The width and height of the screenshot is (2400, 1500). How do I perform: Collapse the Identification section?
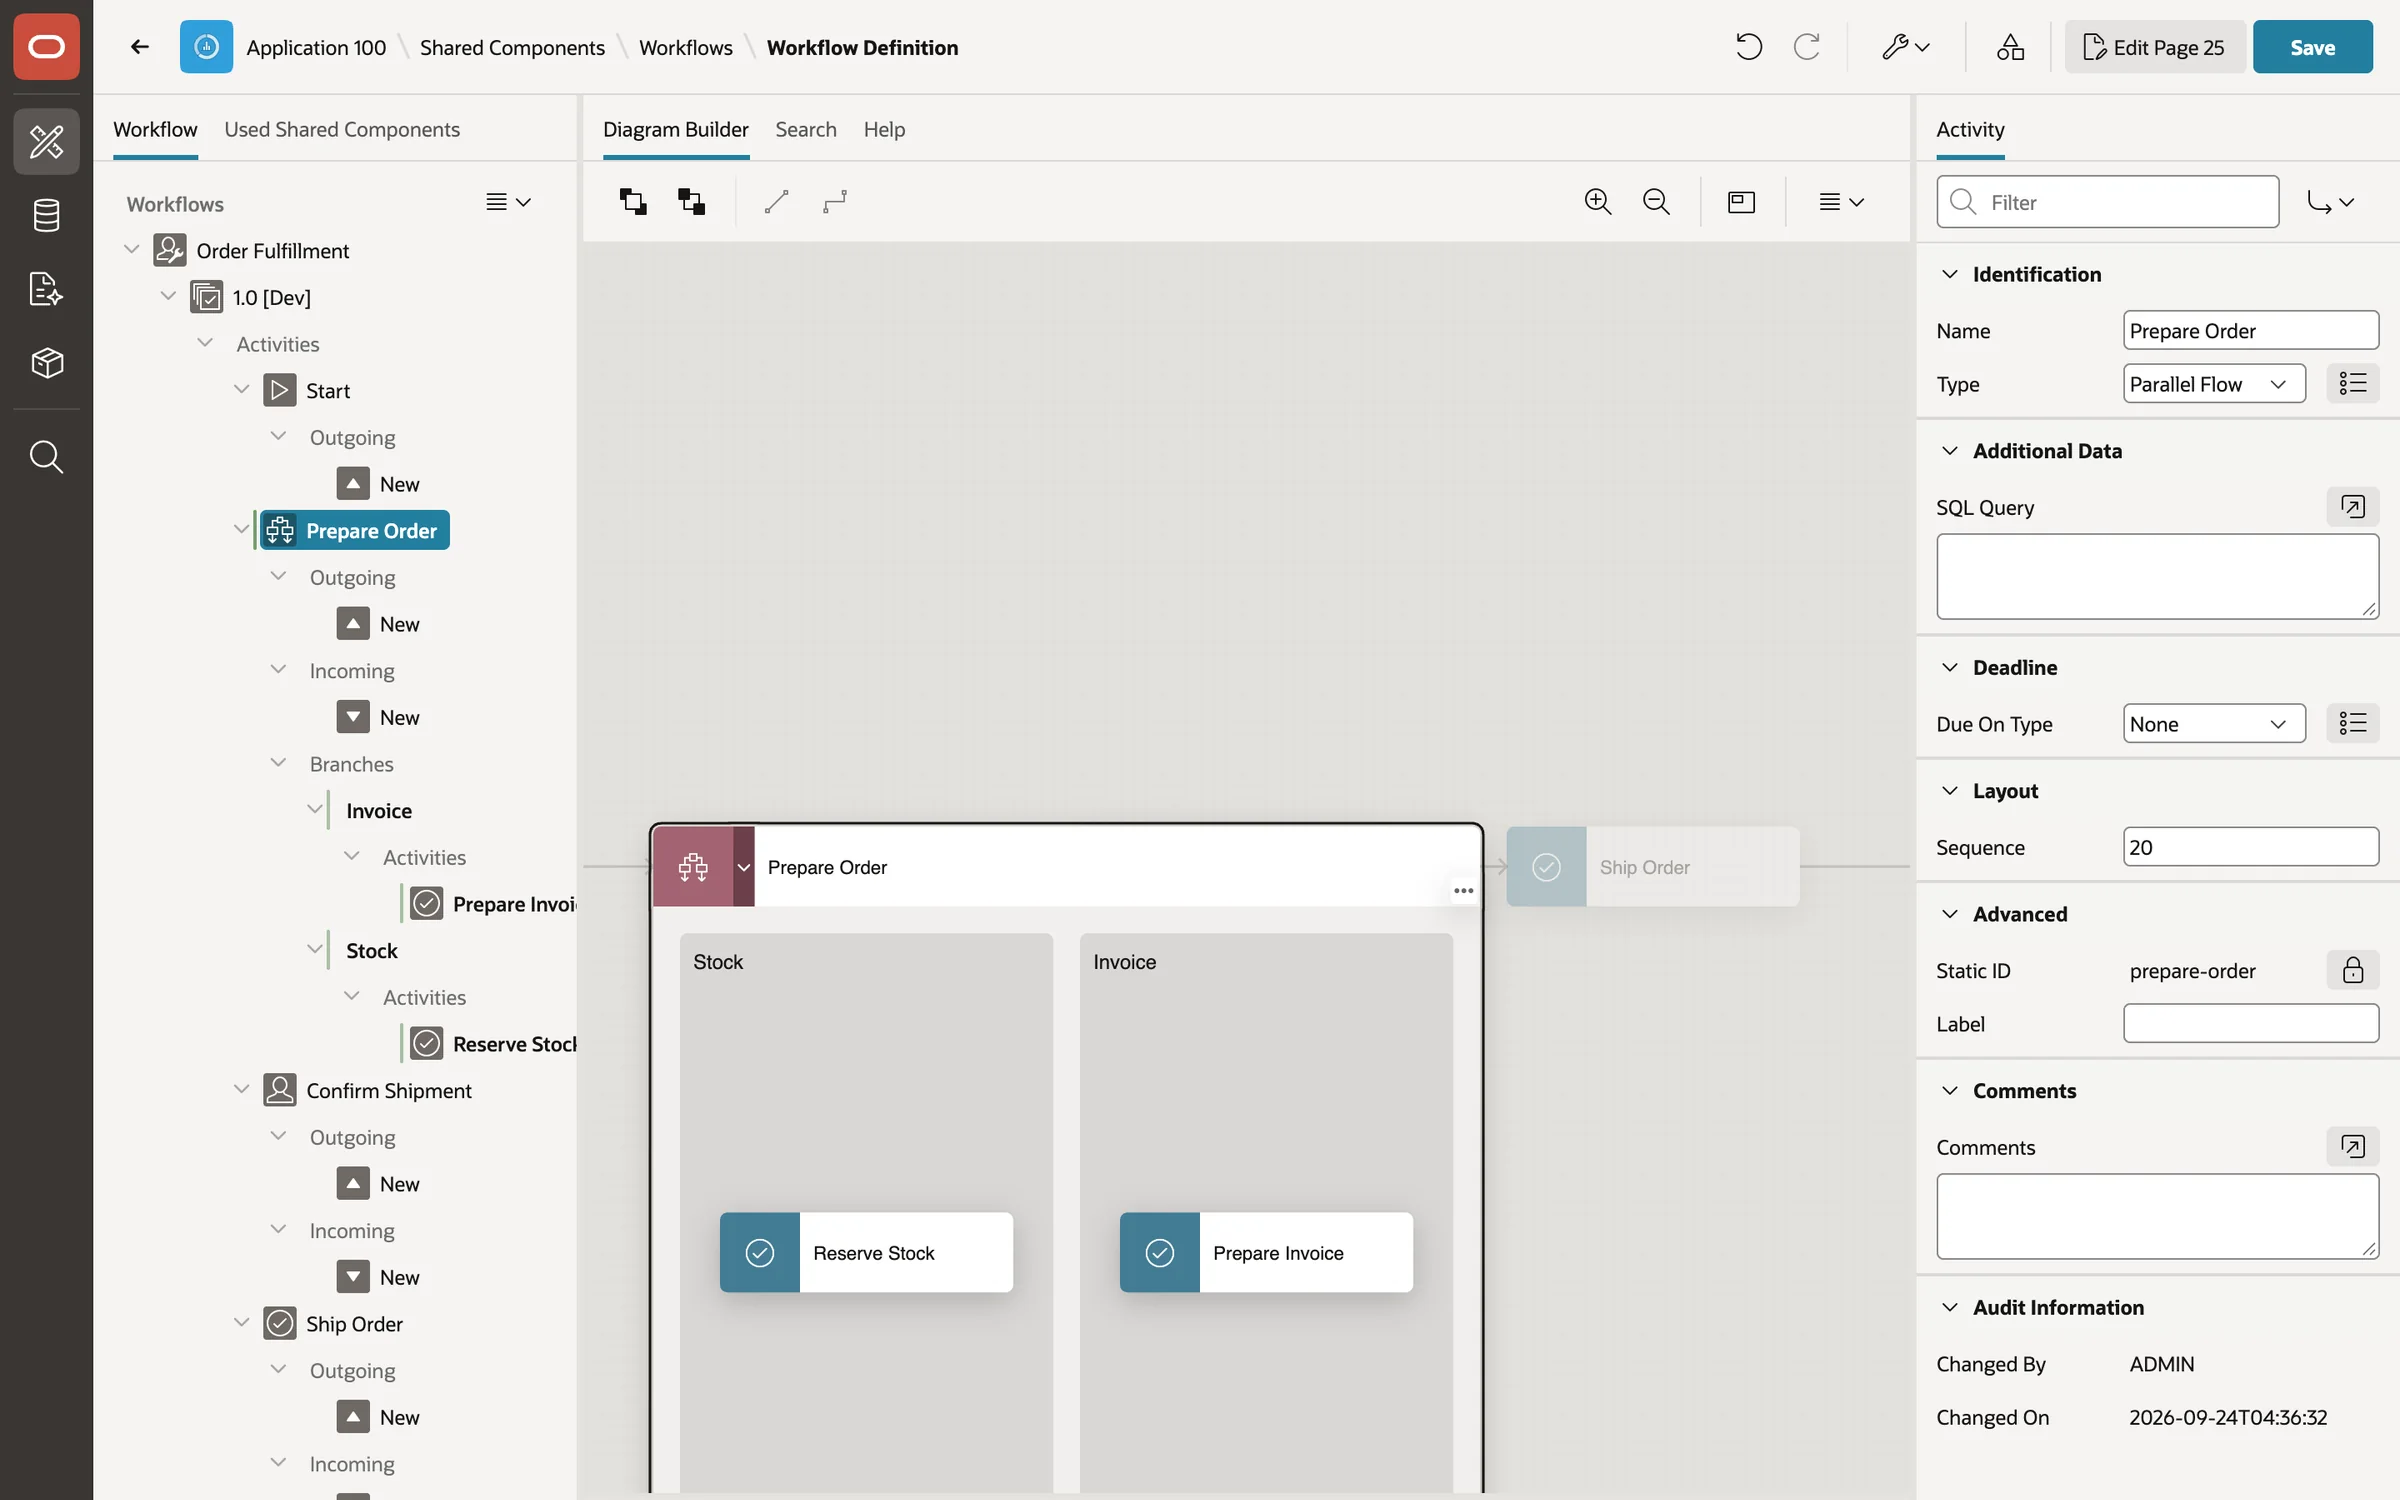coord(1949,274)
